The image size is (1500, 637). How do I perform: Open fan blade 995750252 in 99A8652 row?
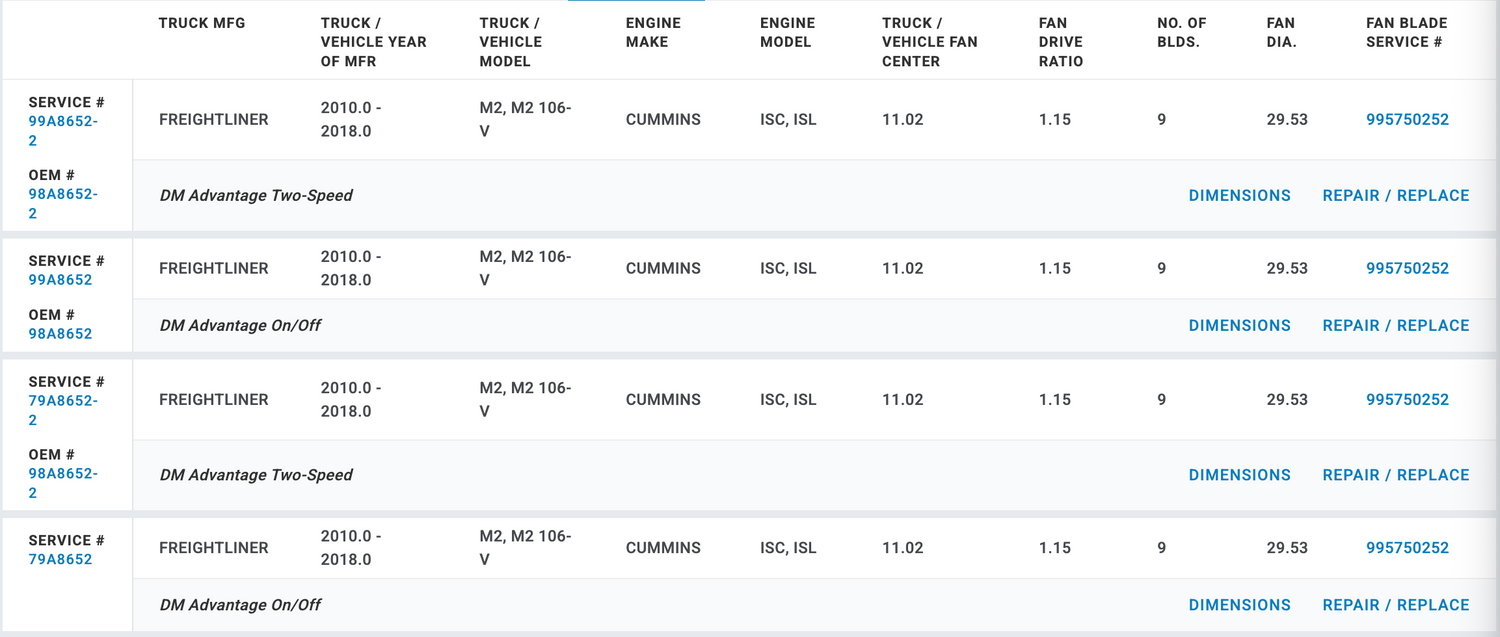click(x=1407, y=268)
